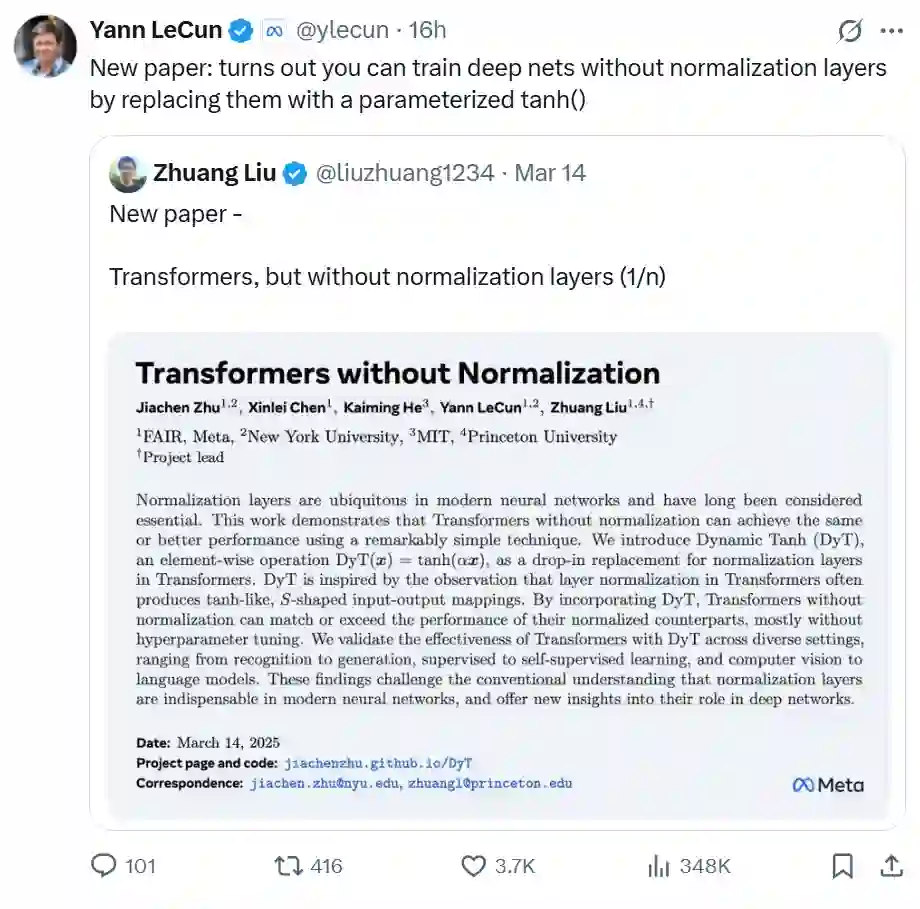Open Yann LeCun's profile picture
This screenshot has height=909, width=920.
point(45,47)
